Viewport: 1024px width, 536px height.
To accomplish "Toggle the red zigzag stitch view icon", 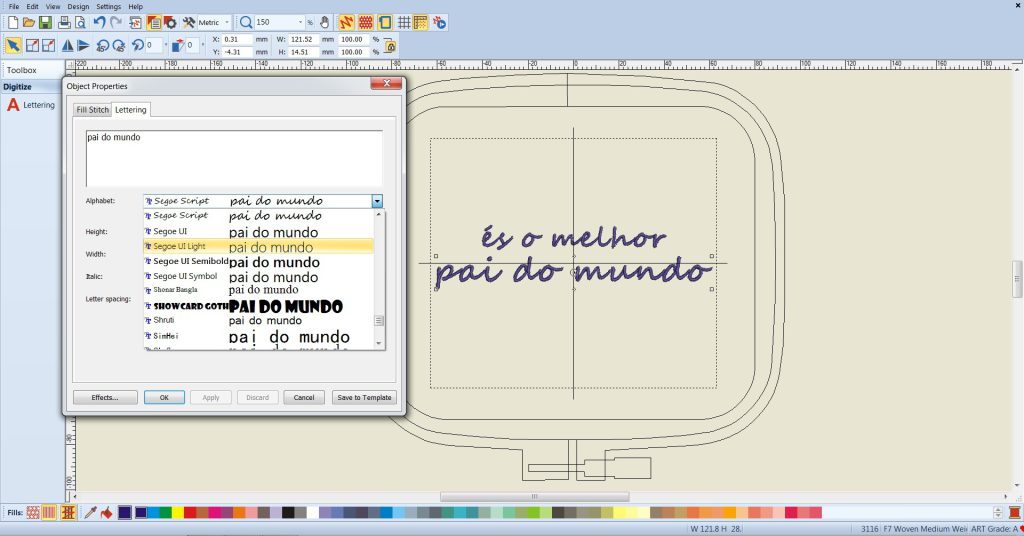I will coord(346,22).
